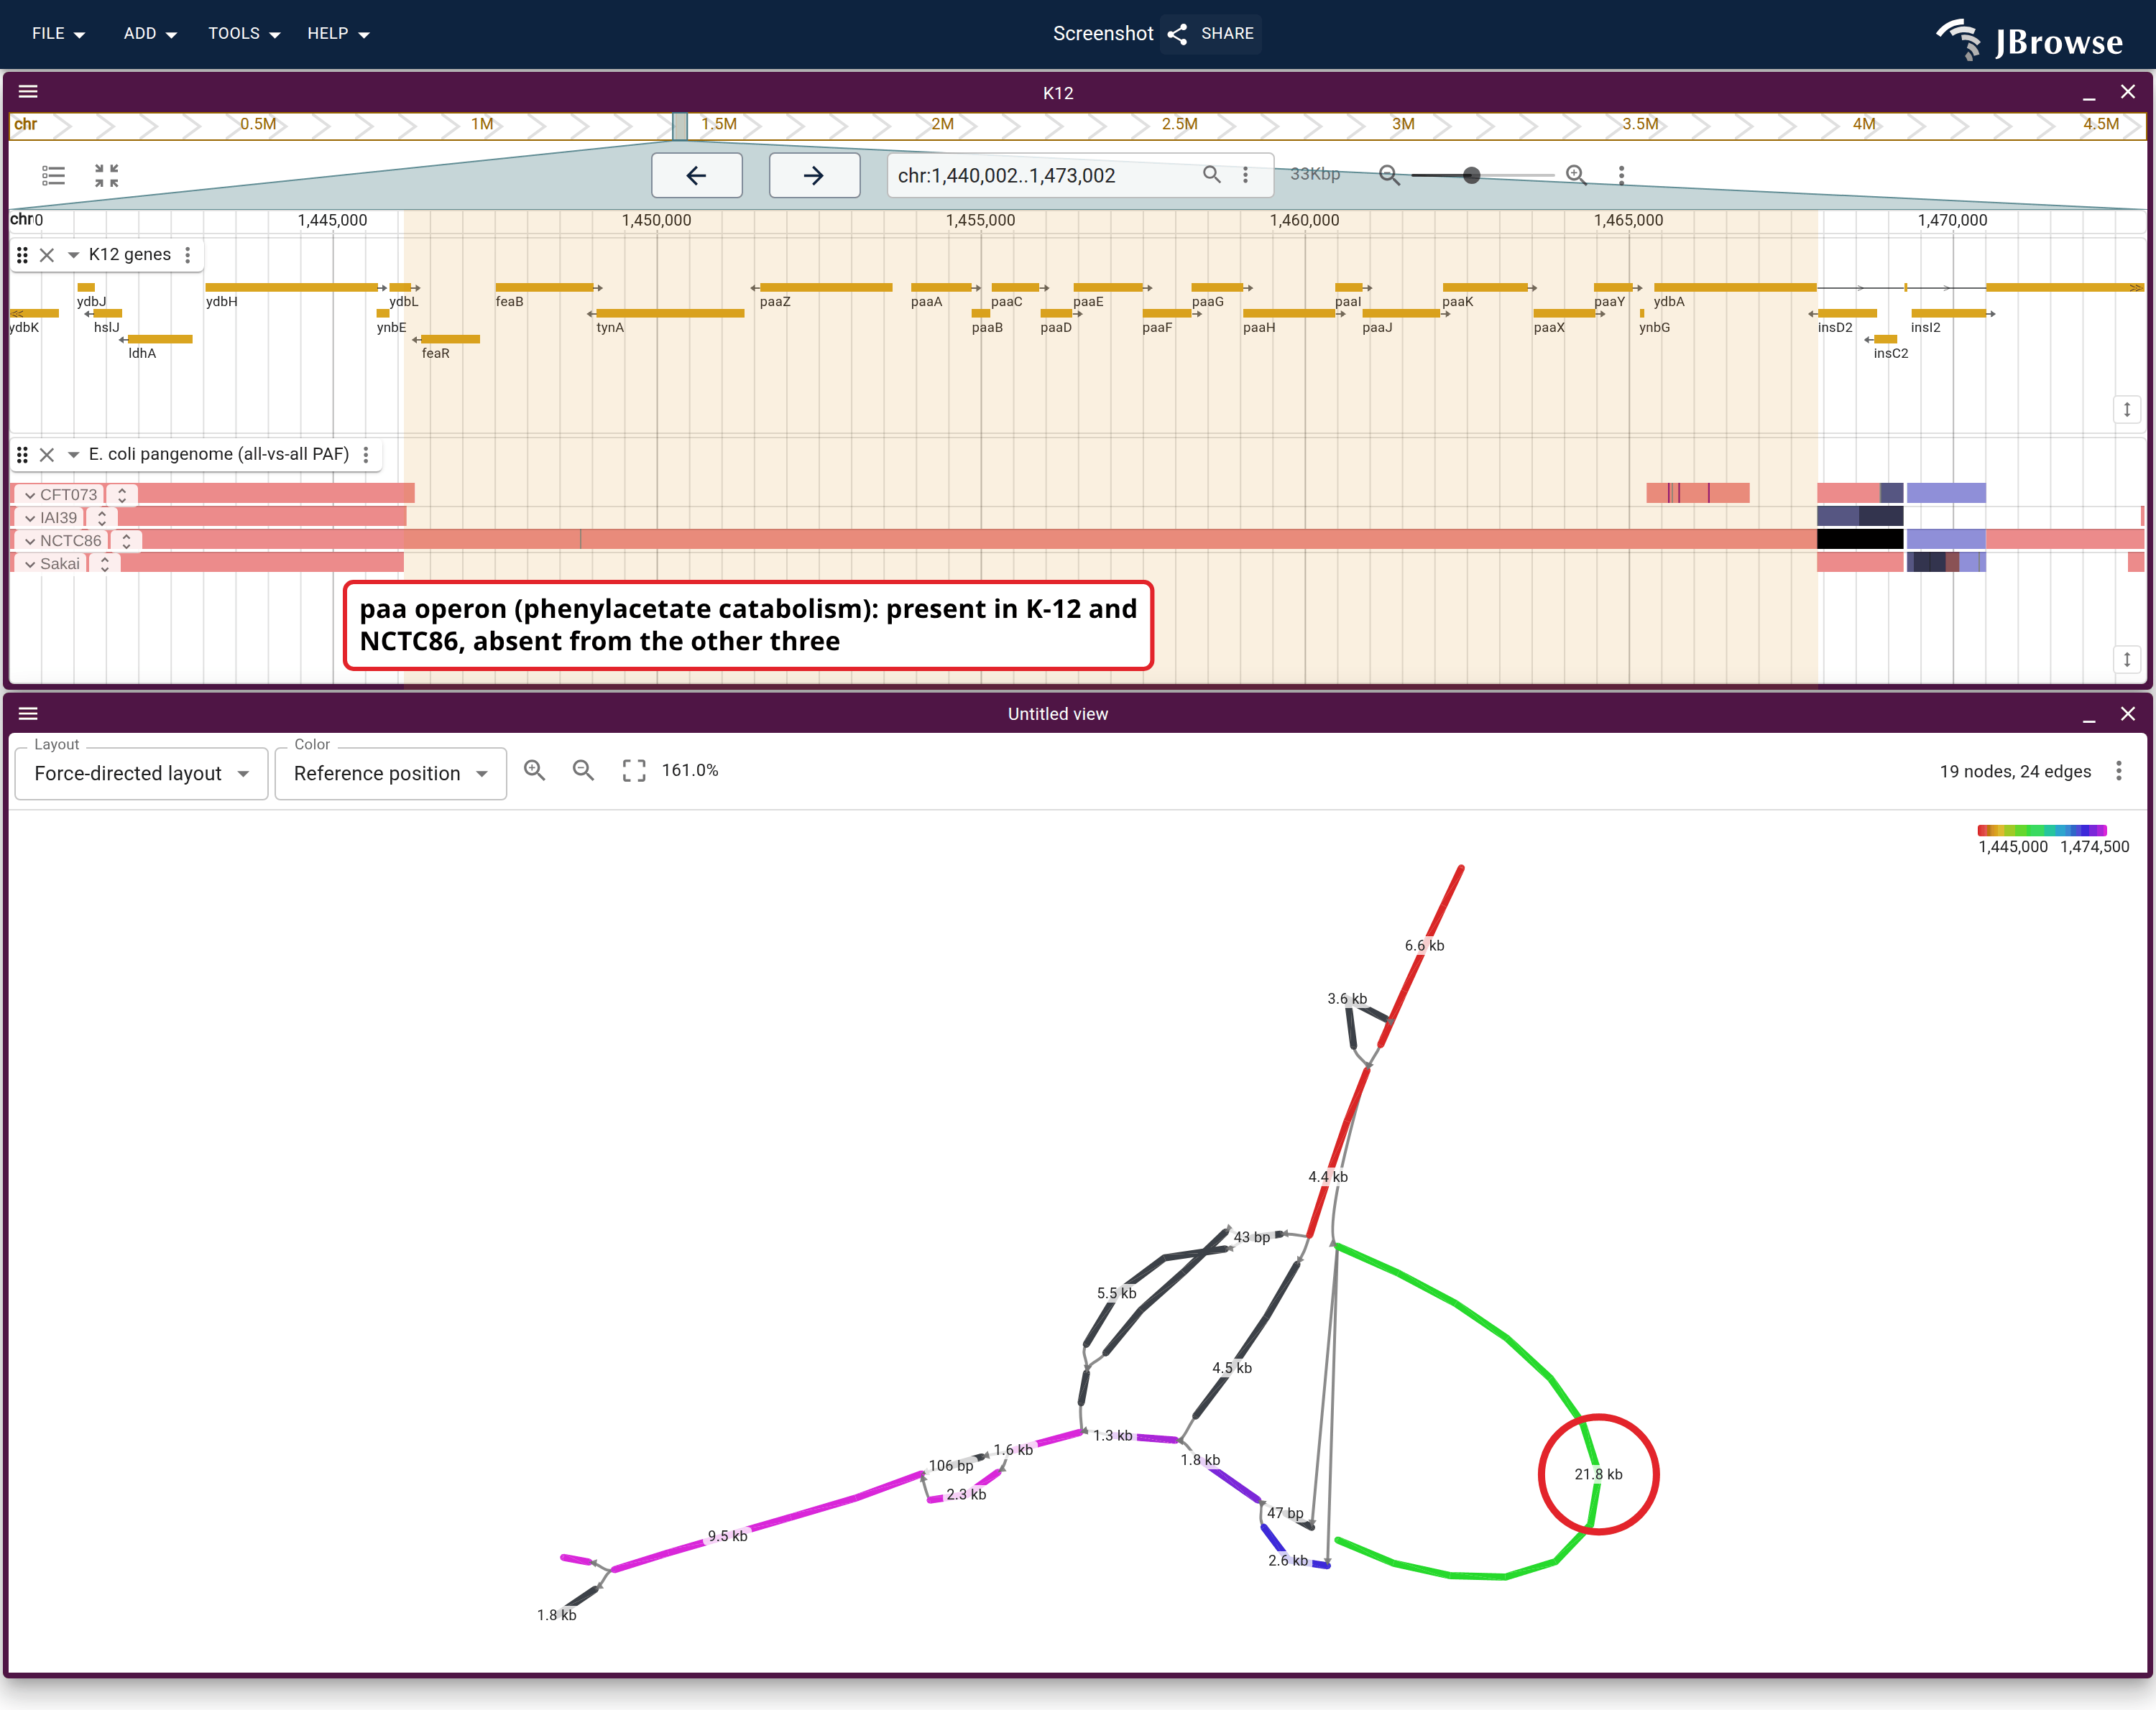The height and width of the screenshot is (1710, 2156).
Task: Click the search magnifier in location box
Action: [1211, 175]
